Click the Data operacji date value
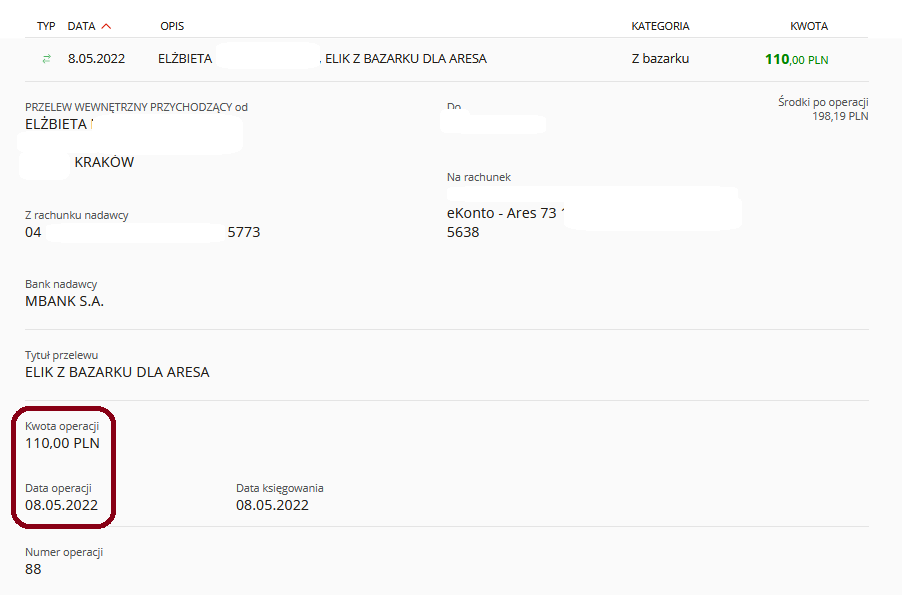The height and width of the screenshot is (595, 902). tap(61, 505)
